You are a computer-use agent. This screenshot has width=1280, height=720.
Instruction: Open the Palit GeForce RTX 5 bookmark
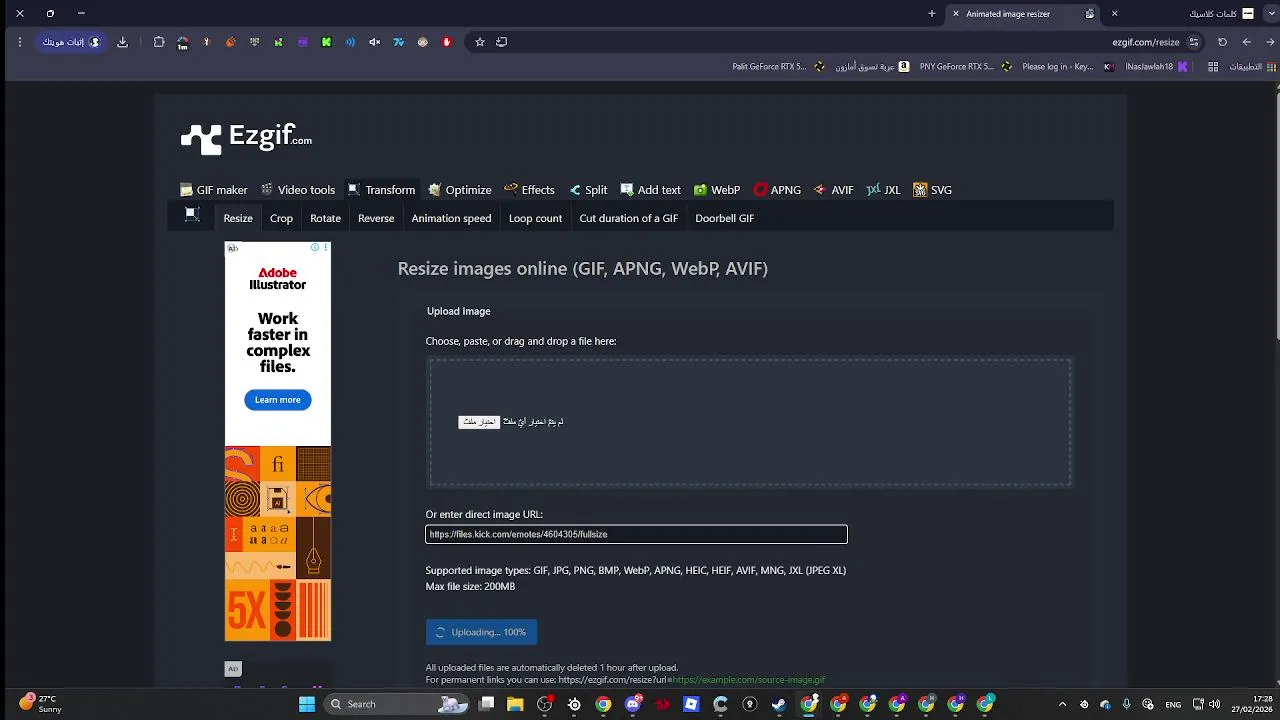point(779,67)
